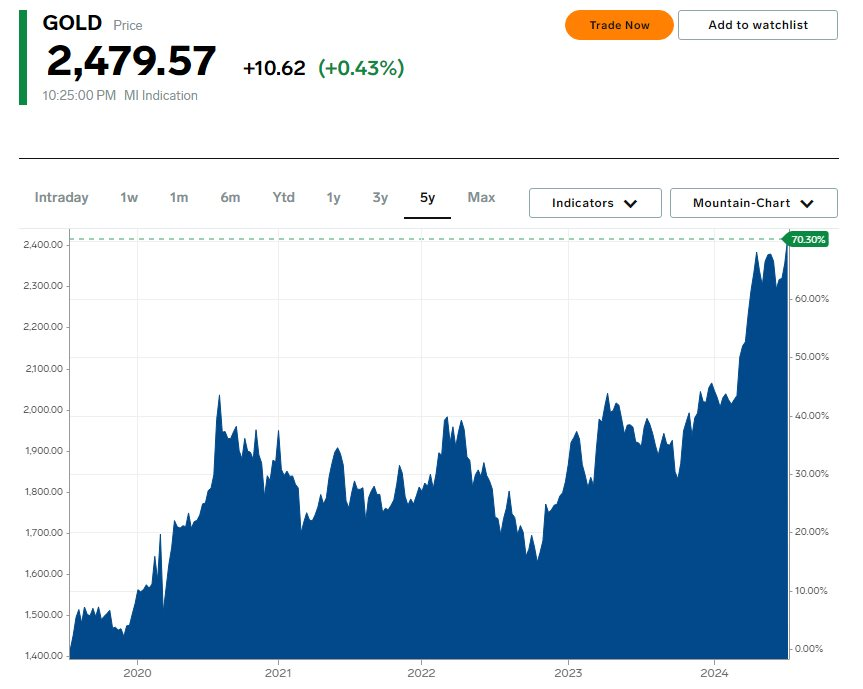This screenshot has height=689, width=863.
Task: Click the 2022 label on time axis
Action: [x=421, y=673]
